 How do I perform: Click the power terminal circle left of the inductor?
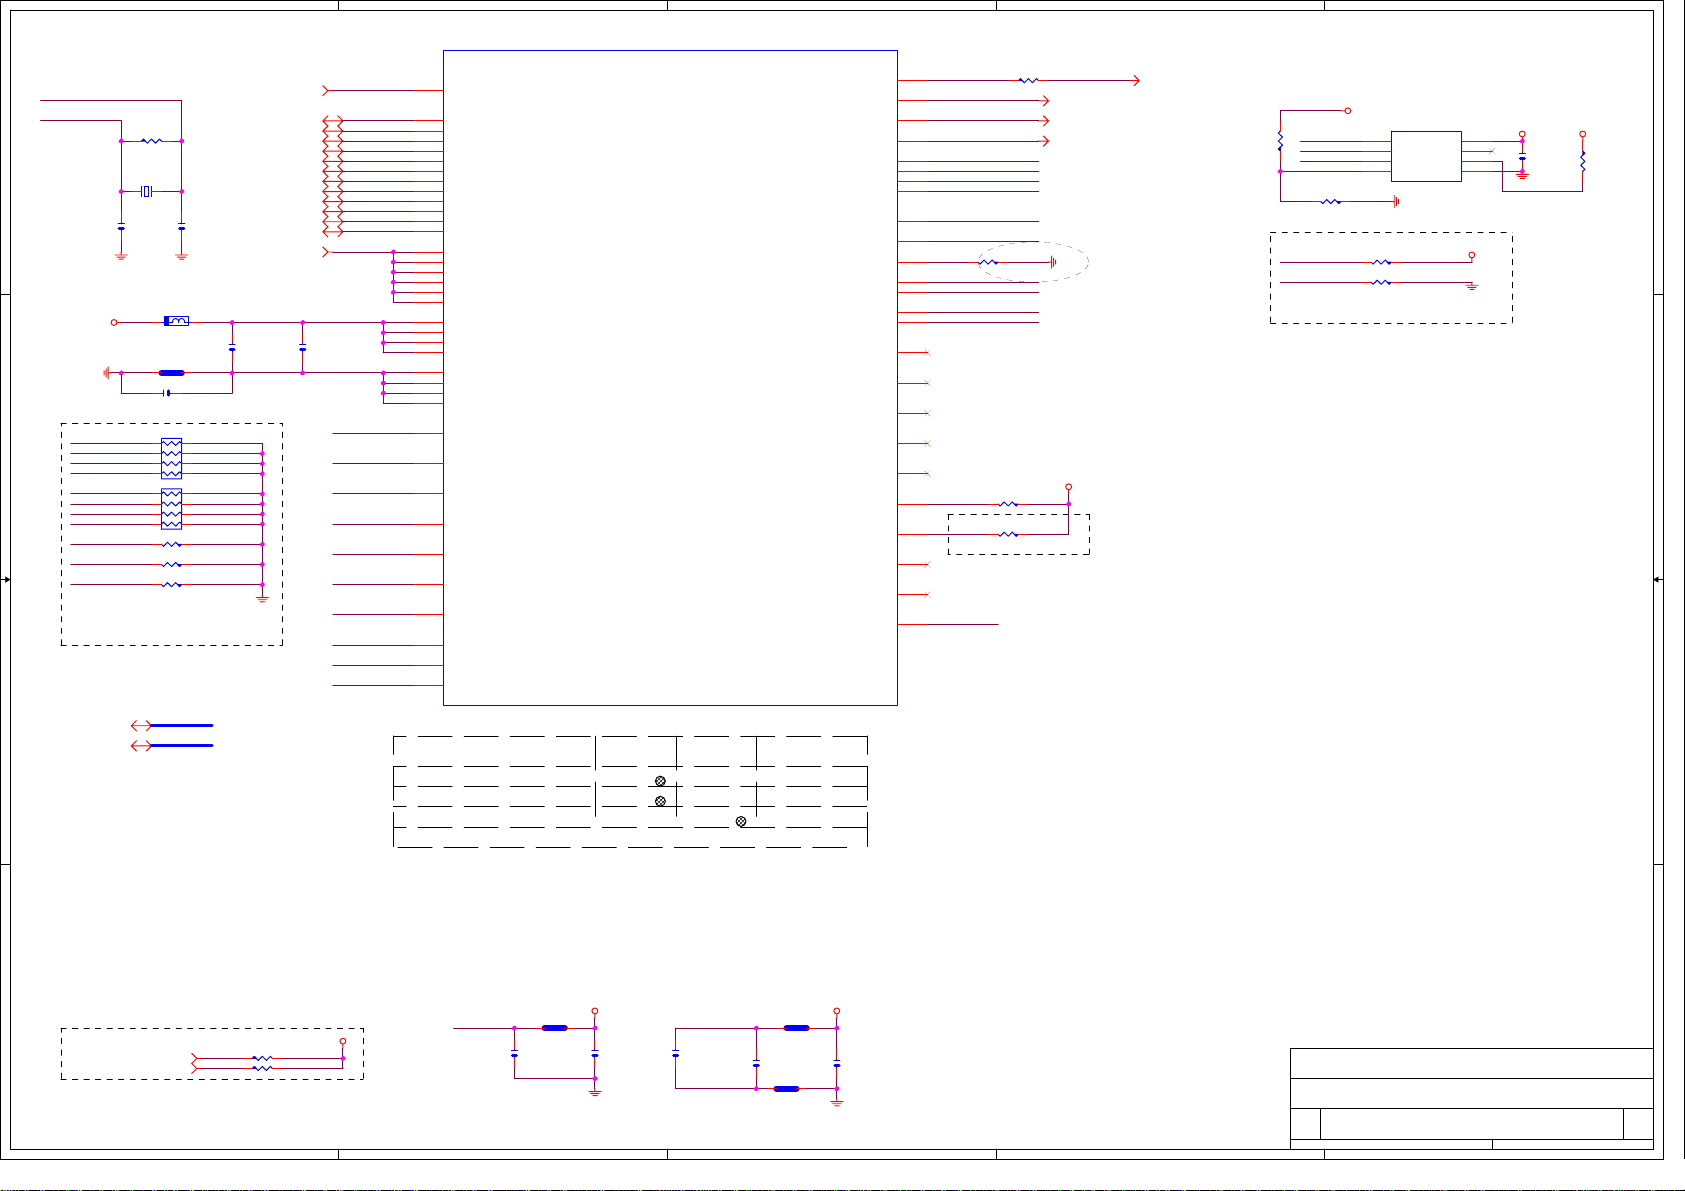click(x=114, y=322)
